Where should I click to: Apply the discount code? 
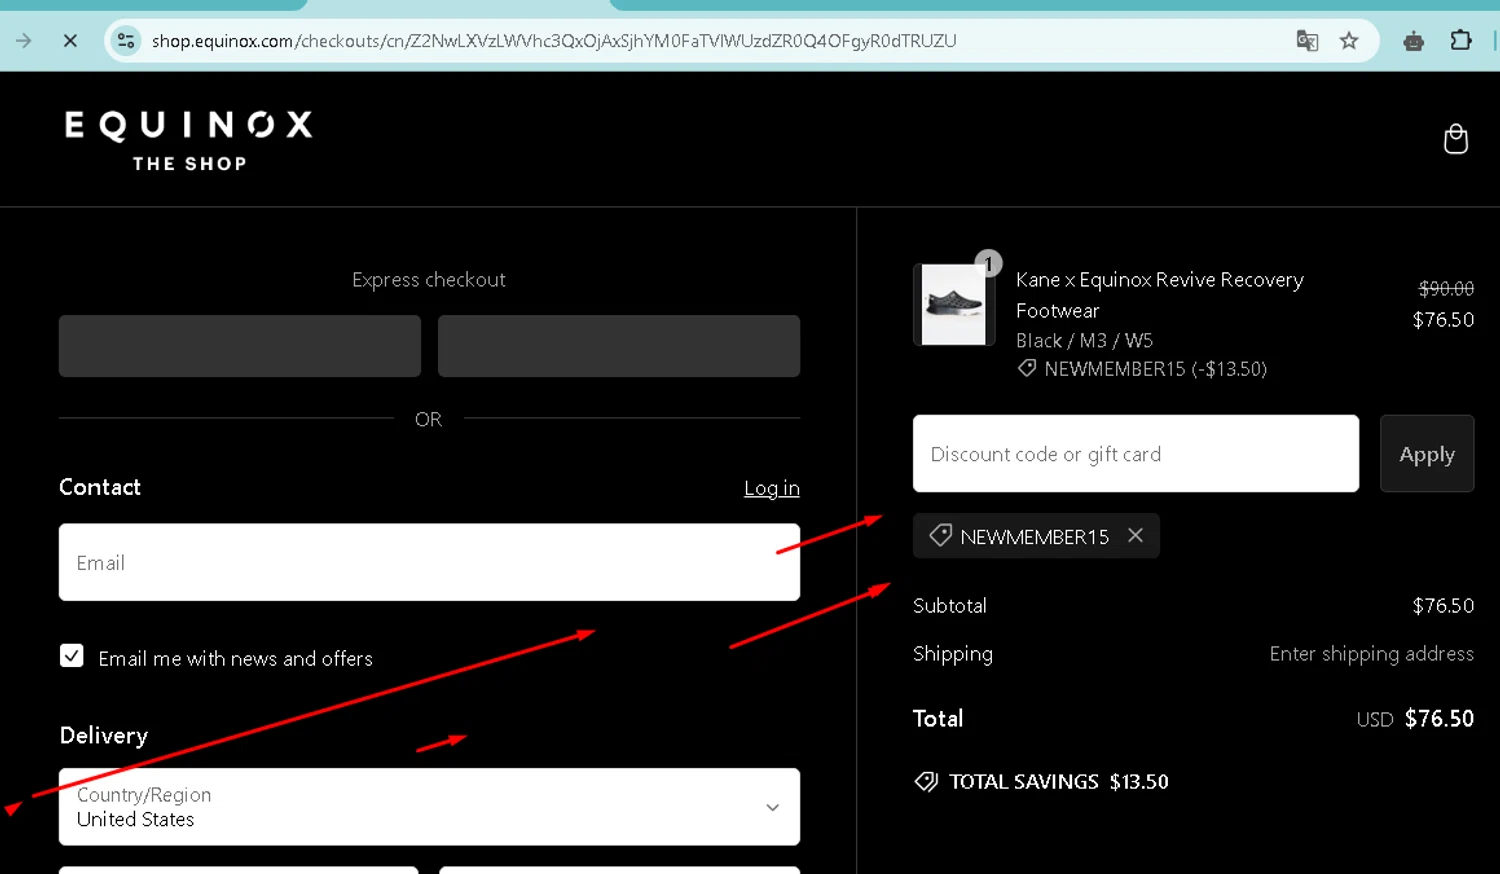click(x=1427, y=454)
